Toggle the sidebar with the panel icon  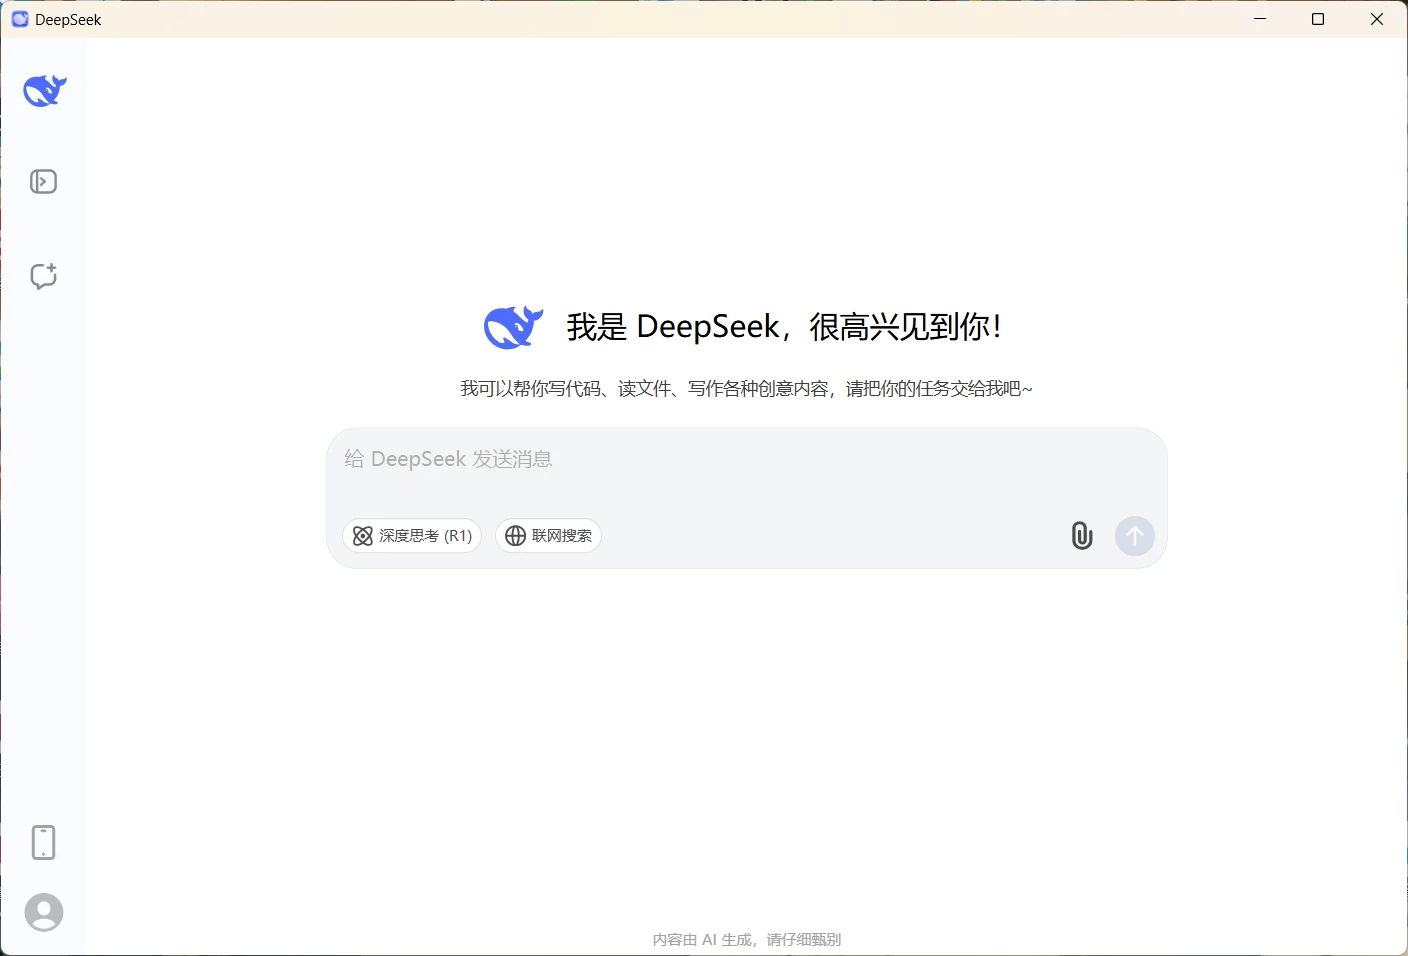point(44,181)
